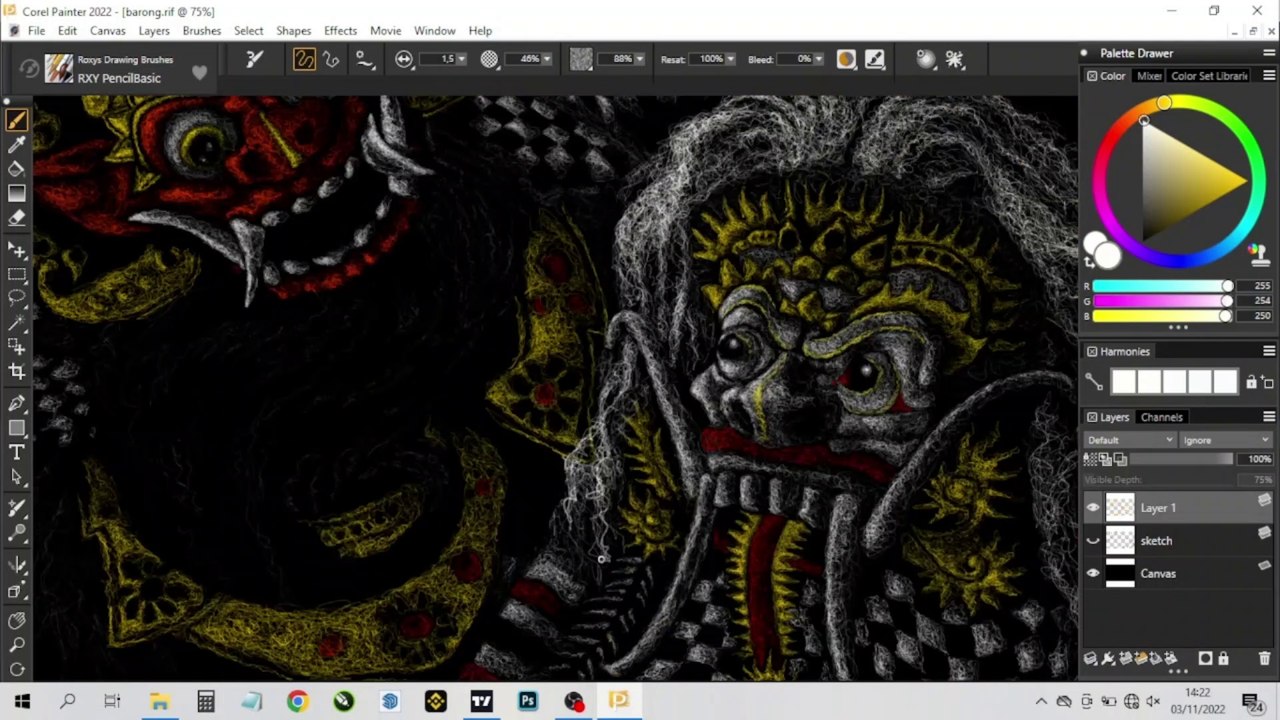Switch to the Mixer panel tab
Image resolution: width=1280 pixels, height=720 pixels.
pyautogui.click(x=1149, y=76)
